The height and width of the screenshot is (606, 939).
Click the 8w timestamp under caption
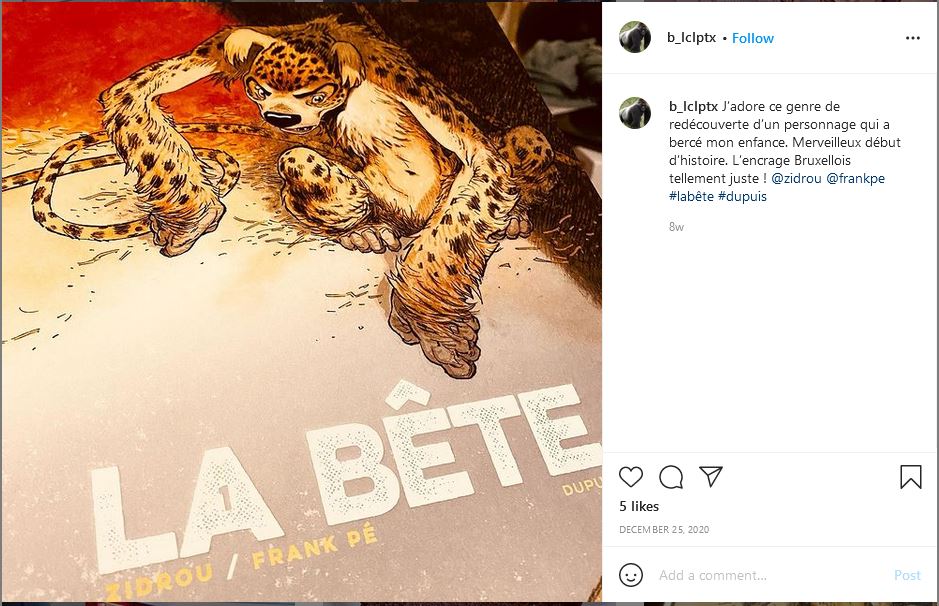point(676,227)
